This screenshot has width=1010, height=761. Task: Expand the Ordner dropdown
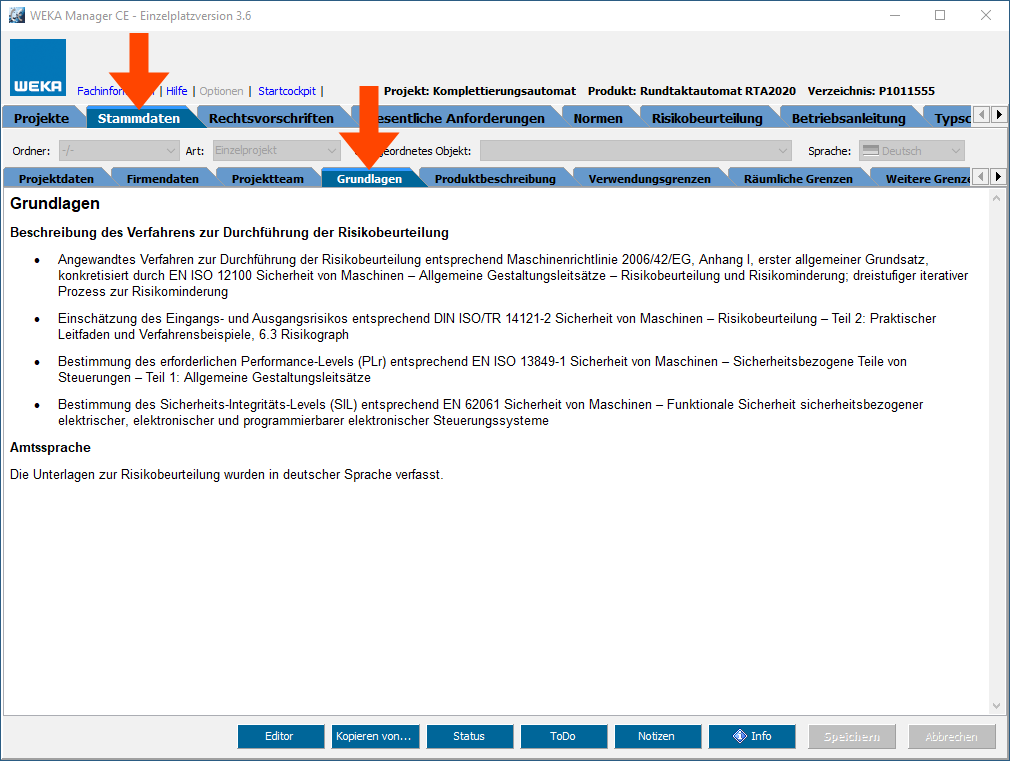pyautogui.click(x=170, y=151)
